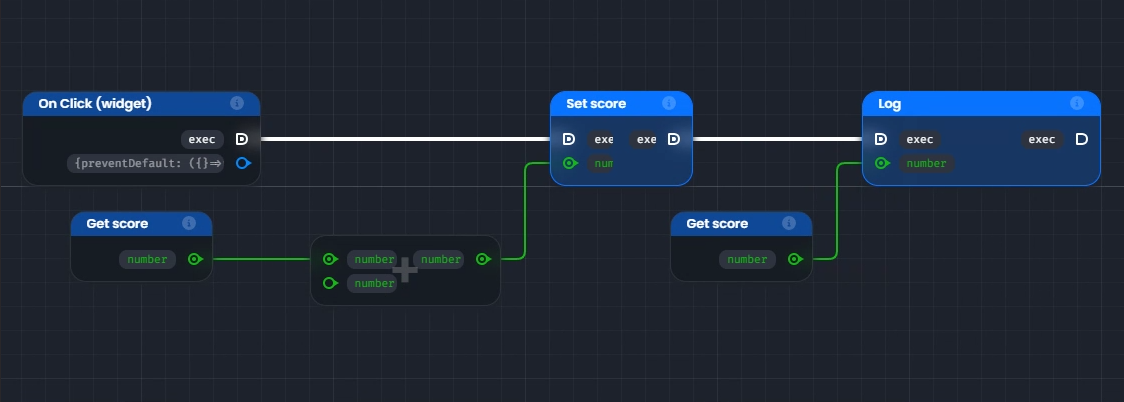Click exec input label on Log node
The image size is (1124, 402).
(x=920, y=139)
